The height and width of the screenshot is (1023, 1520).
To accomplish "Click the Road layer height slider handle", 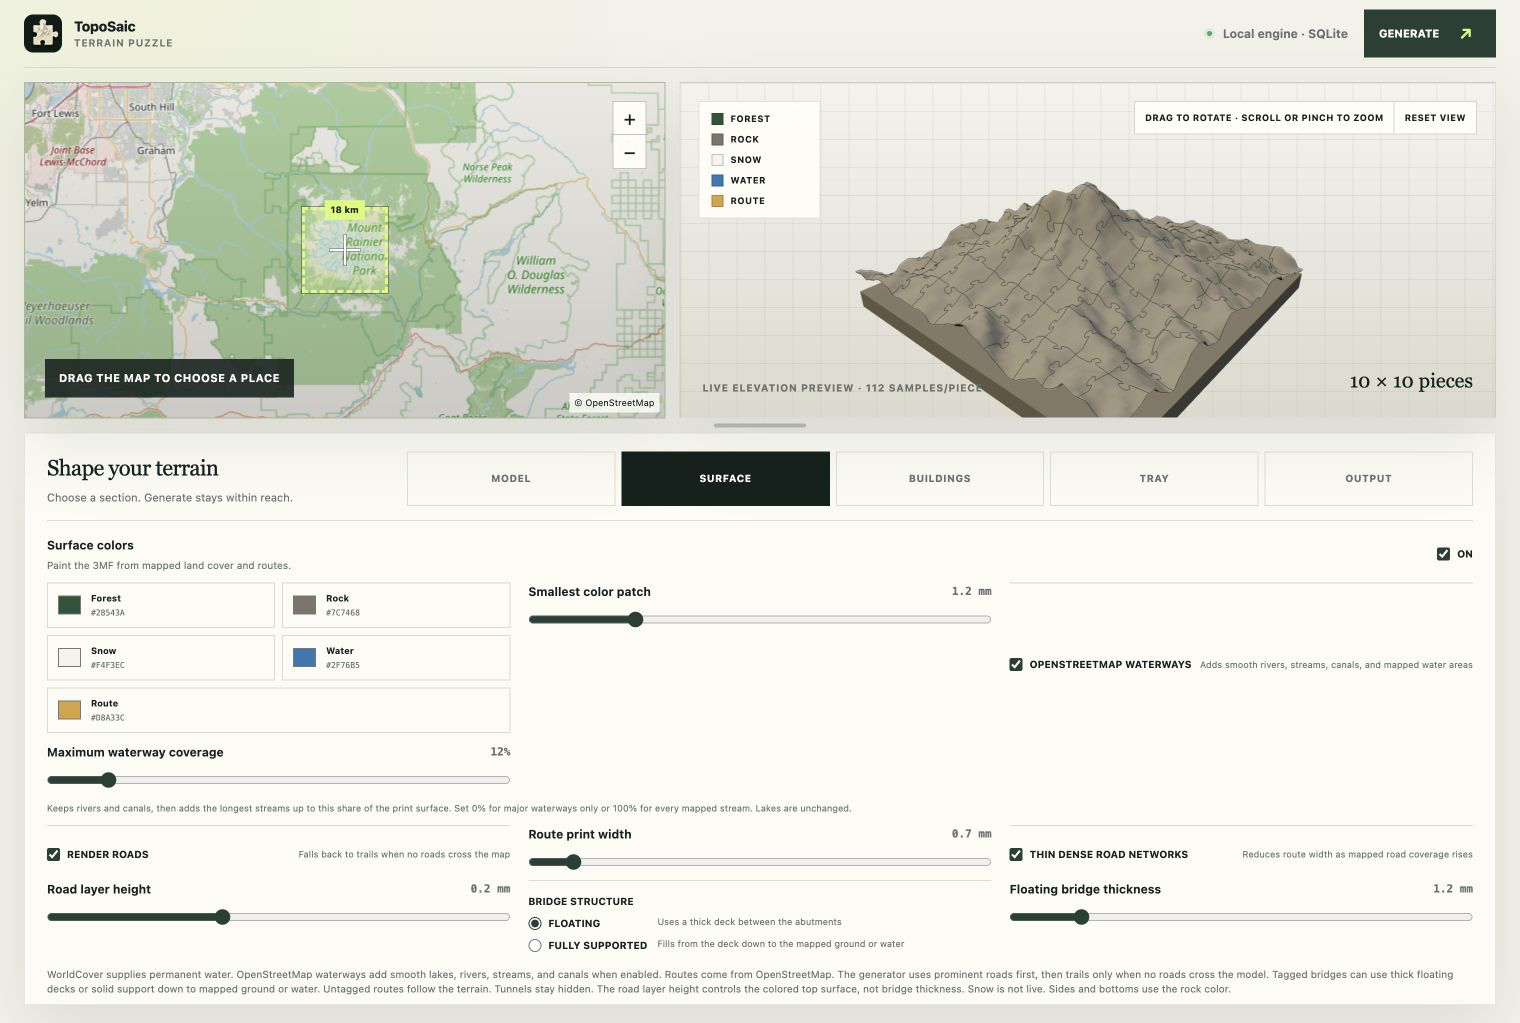I will [x=222, y=917].
